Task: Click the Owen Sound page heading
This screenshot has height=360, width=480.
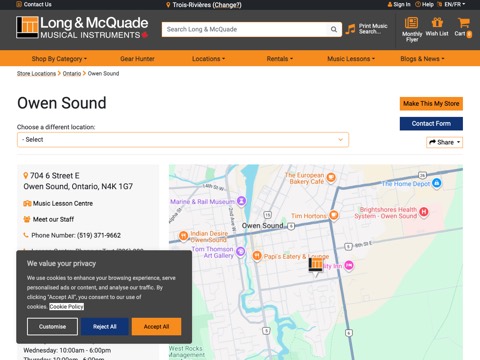Action: coord(62,103)
